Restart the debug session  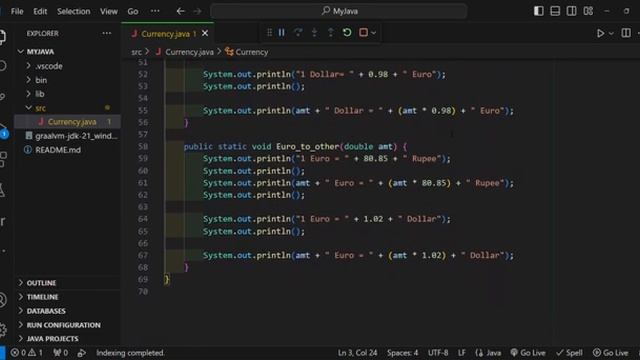(347, 33)
